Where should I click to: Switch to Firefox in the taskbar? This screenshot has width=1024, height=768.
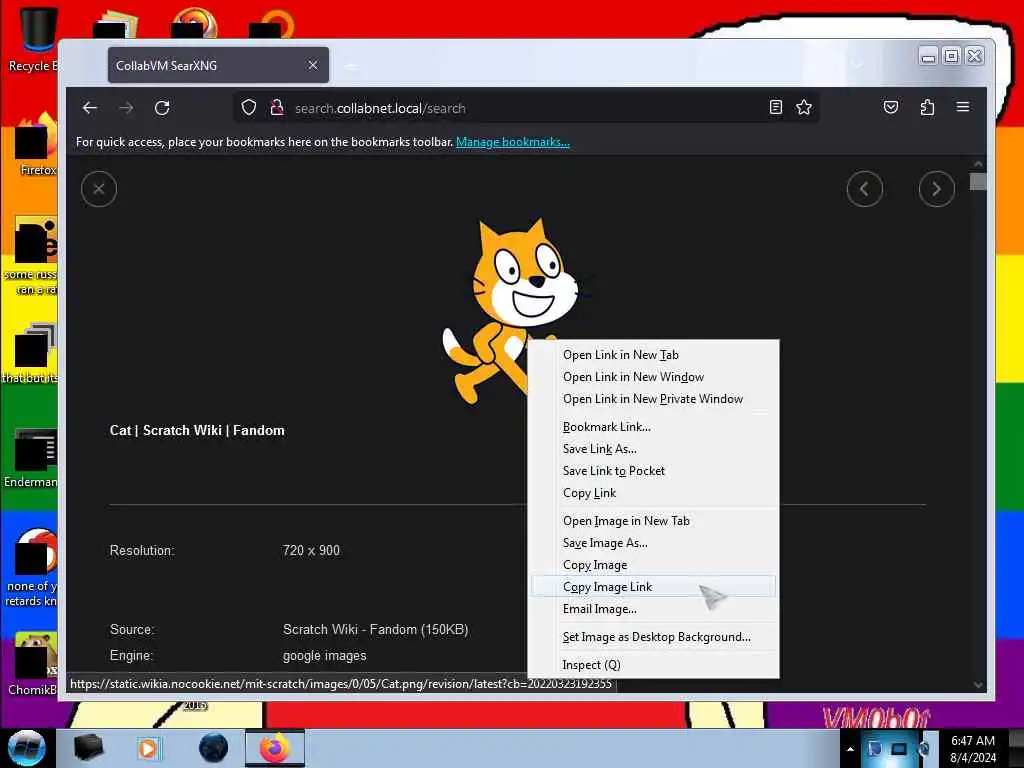pyautogui.click(x=275, y=748)
